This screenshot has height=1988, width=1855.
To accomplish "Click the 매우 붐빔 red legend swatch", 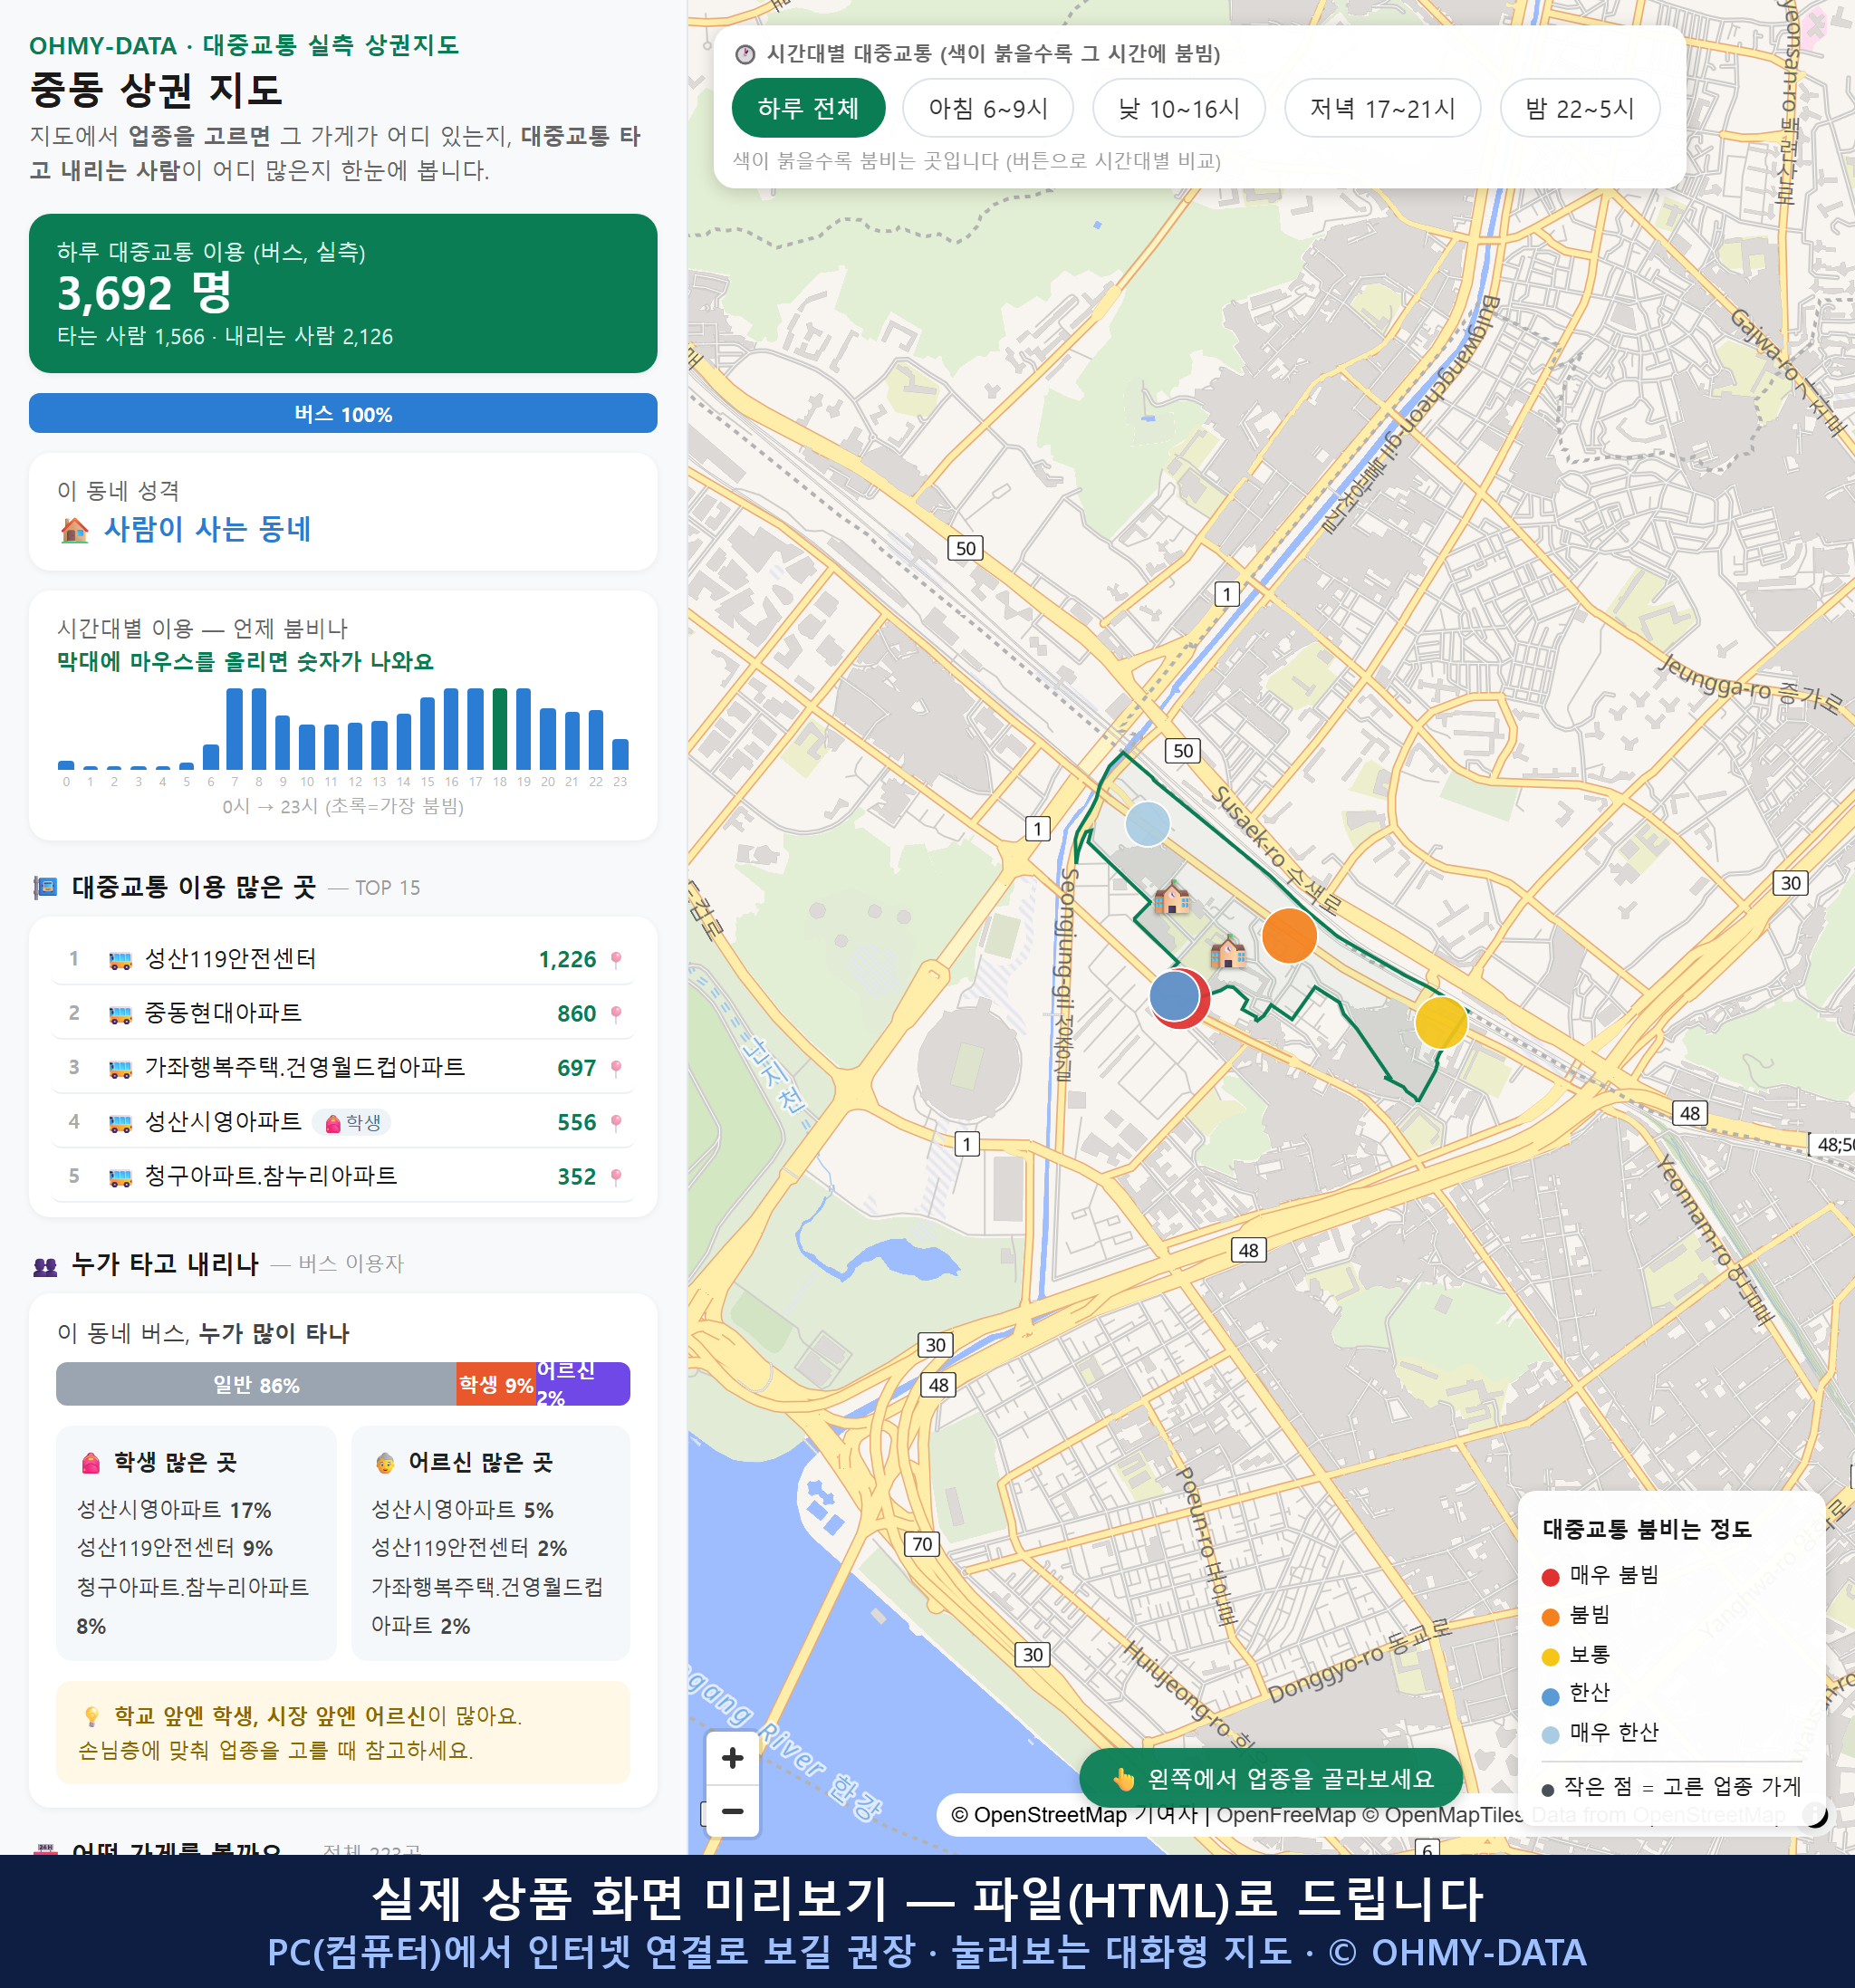I will point(1550,1577).
